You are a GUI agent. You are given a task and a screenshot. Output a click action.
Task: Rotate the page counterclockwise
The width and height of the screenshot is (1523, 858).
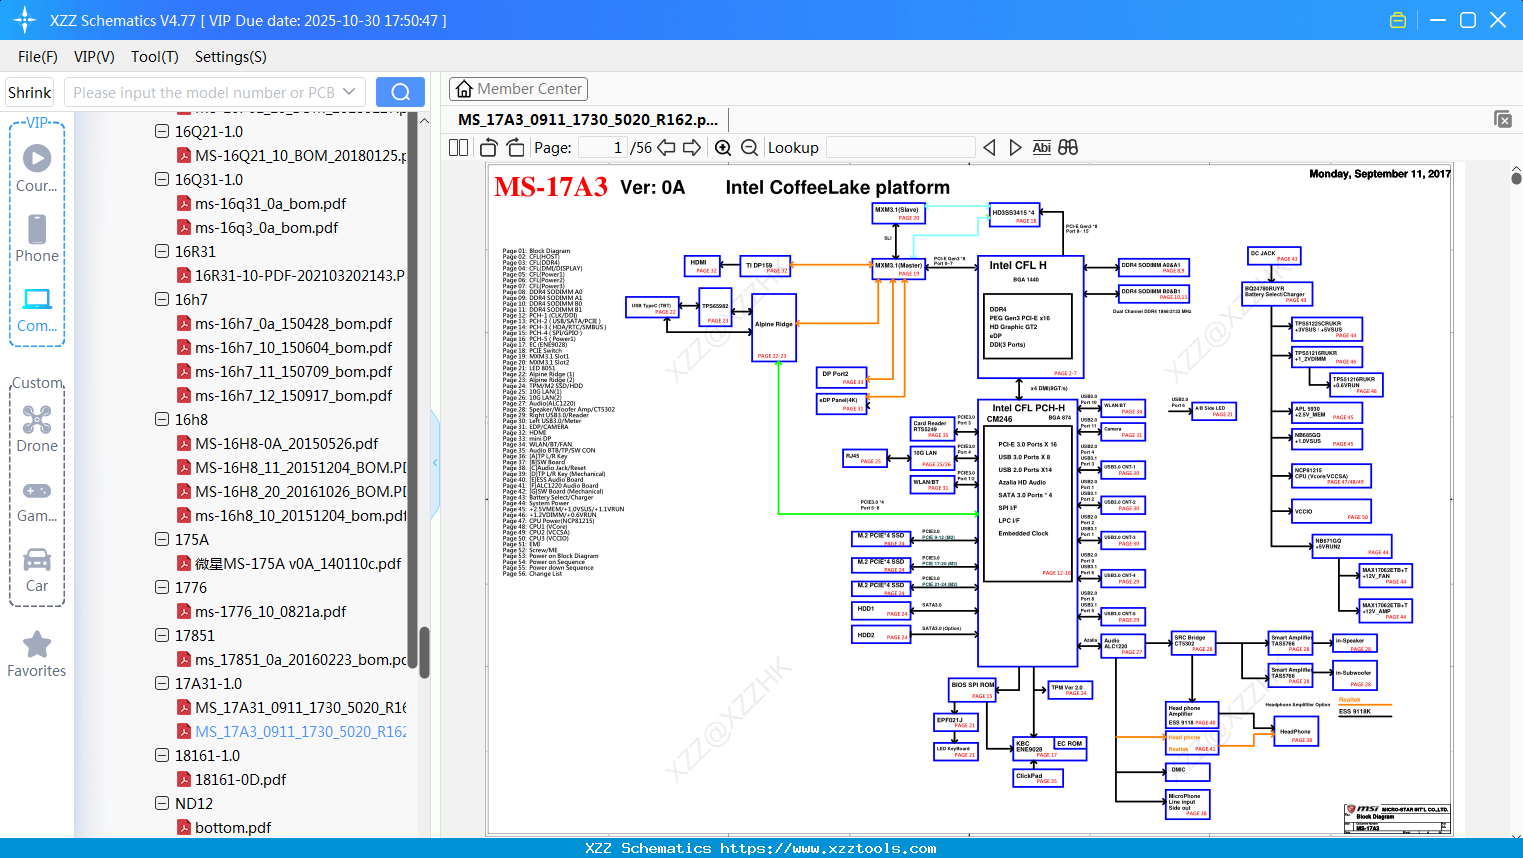pos(489,148)
